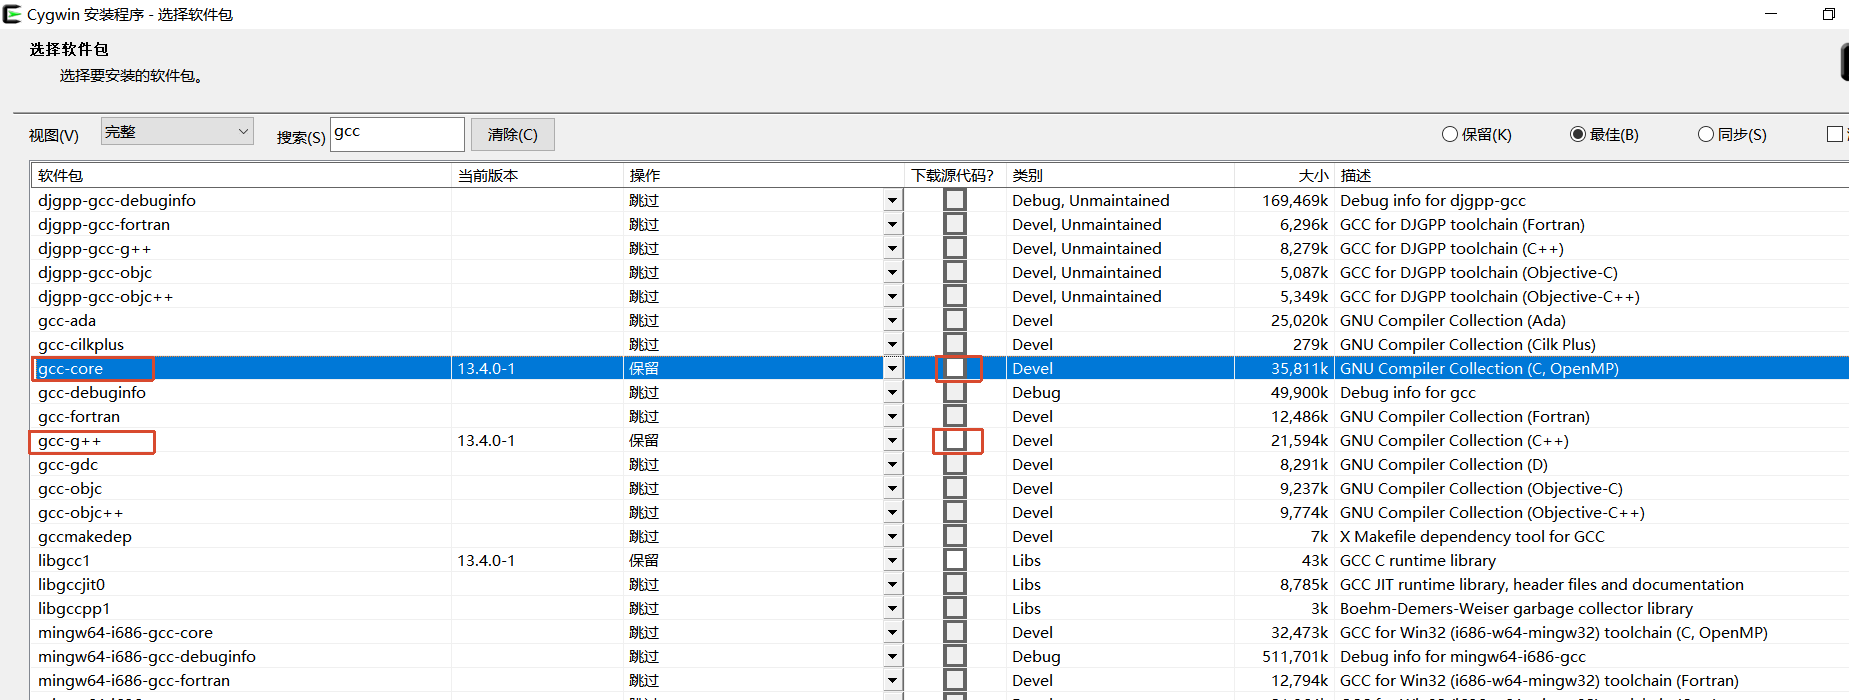Select the djgpp-gcc-g++ package name

click(94, 249)
